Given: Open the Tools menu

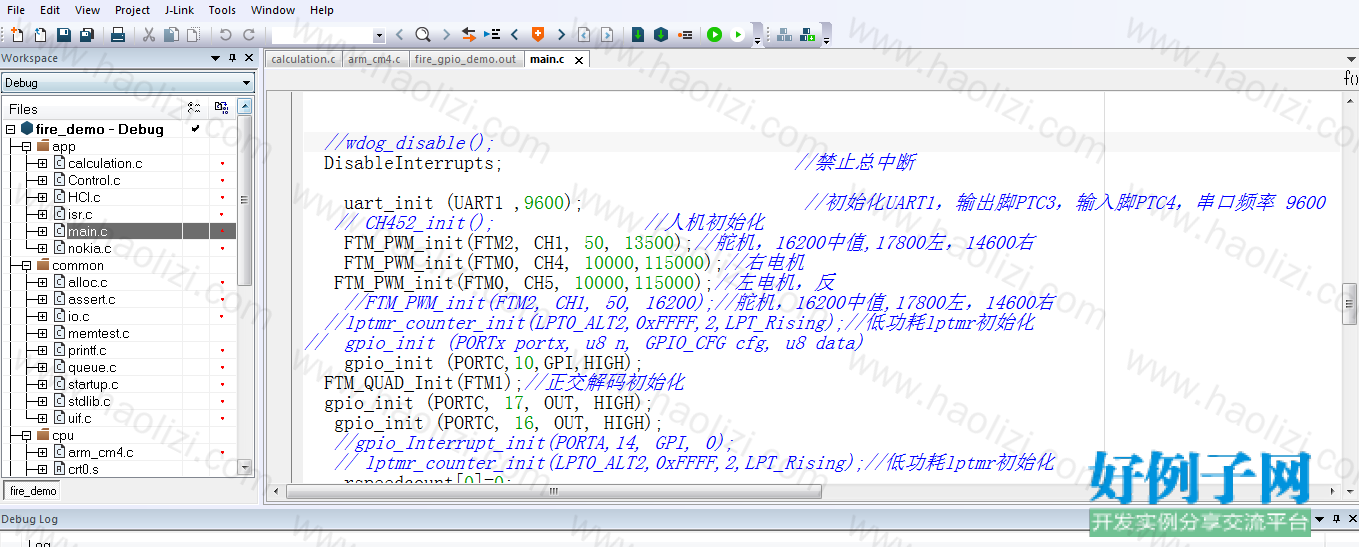Looking at the screenshot, I should 222,10.
